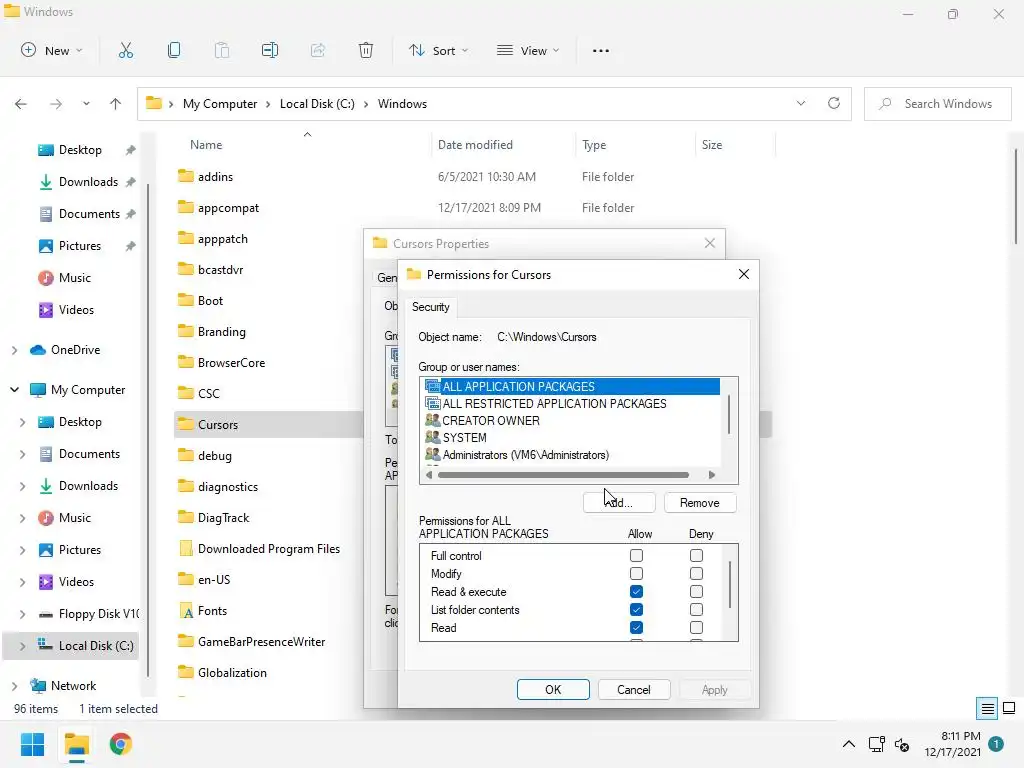Click Local Disk (C:) breadcrumb
1024x768 pixels.
(x=317, y=104)
